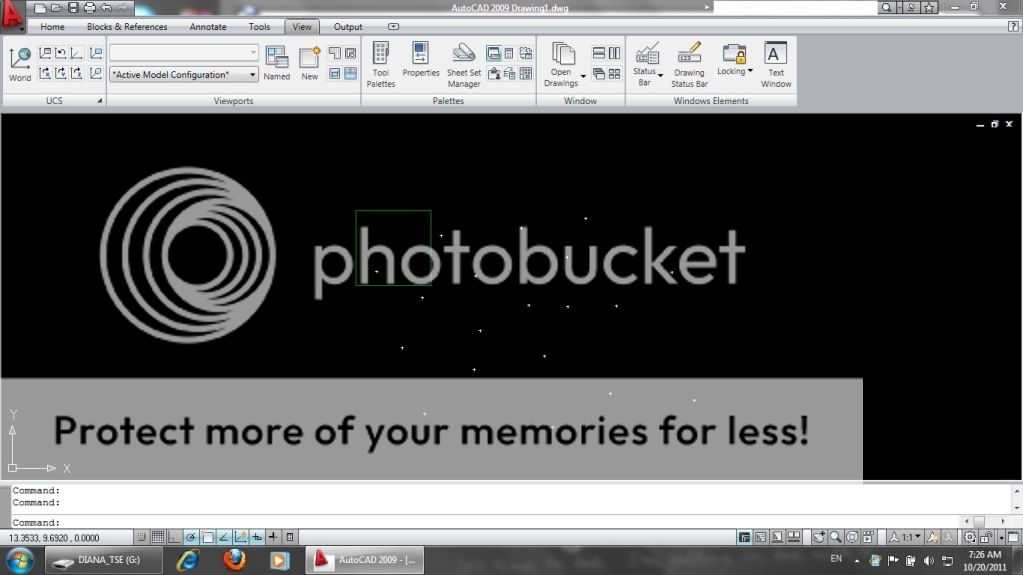This screenshot has height=575, width=1023.
Task: Rotate UCS about the Z axis
Action: (x=76, y=73)
